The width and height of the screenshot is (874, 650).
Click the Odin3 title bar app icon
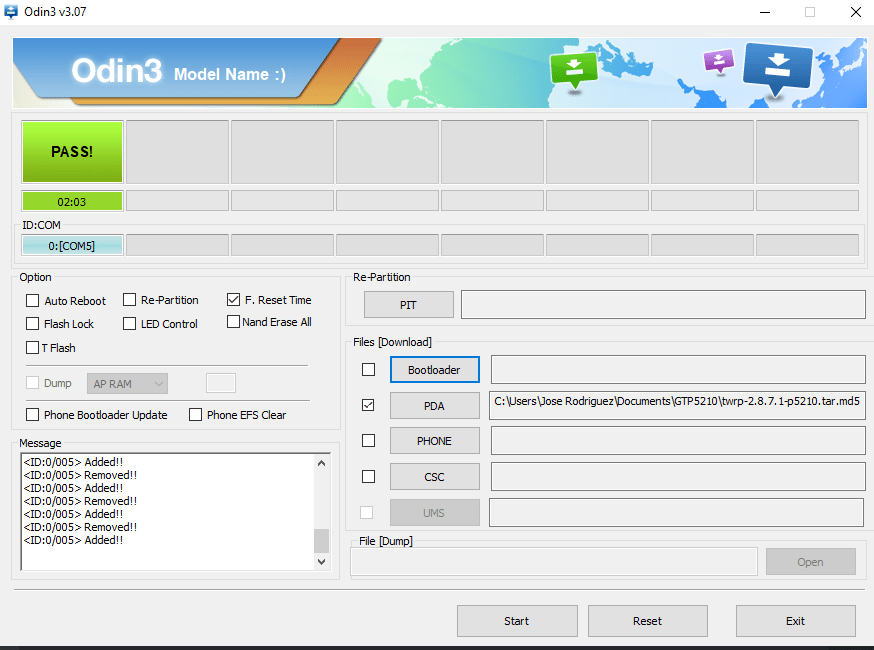[13, 12]
